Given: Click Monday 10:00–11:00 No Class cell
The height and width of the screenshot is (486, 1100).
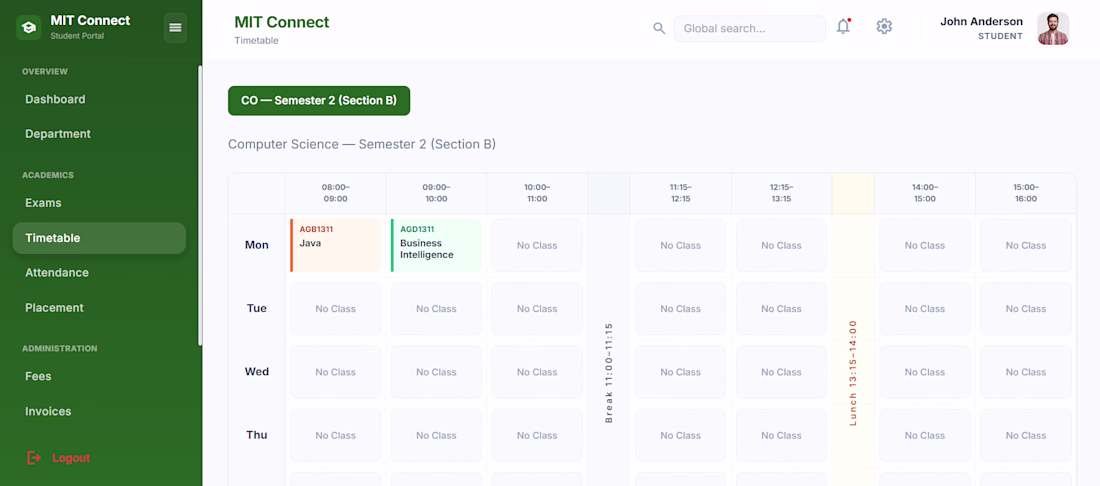Looking at the screenshot, I should [537, 245].
